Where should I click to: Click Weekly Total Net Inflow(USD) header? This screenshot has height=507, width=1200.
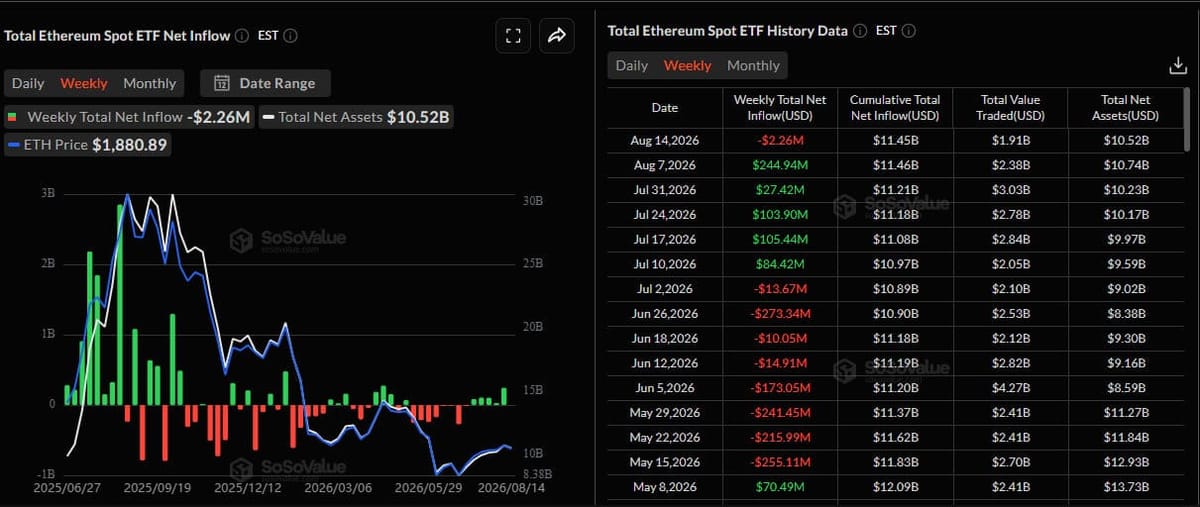pos(780,108)
